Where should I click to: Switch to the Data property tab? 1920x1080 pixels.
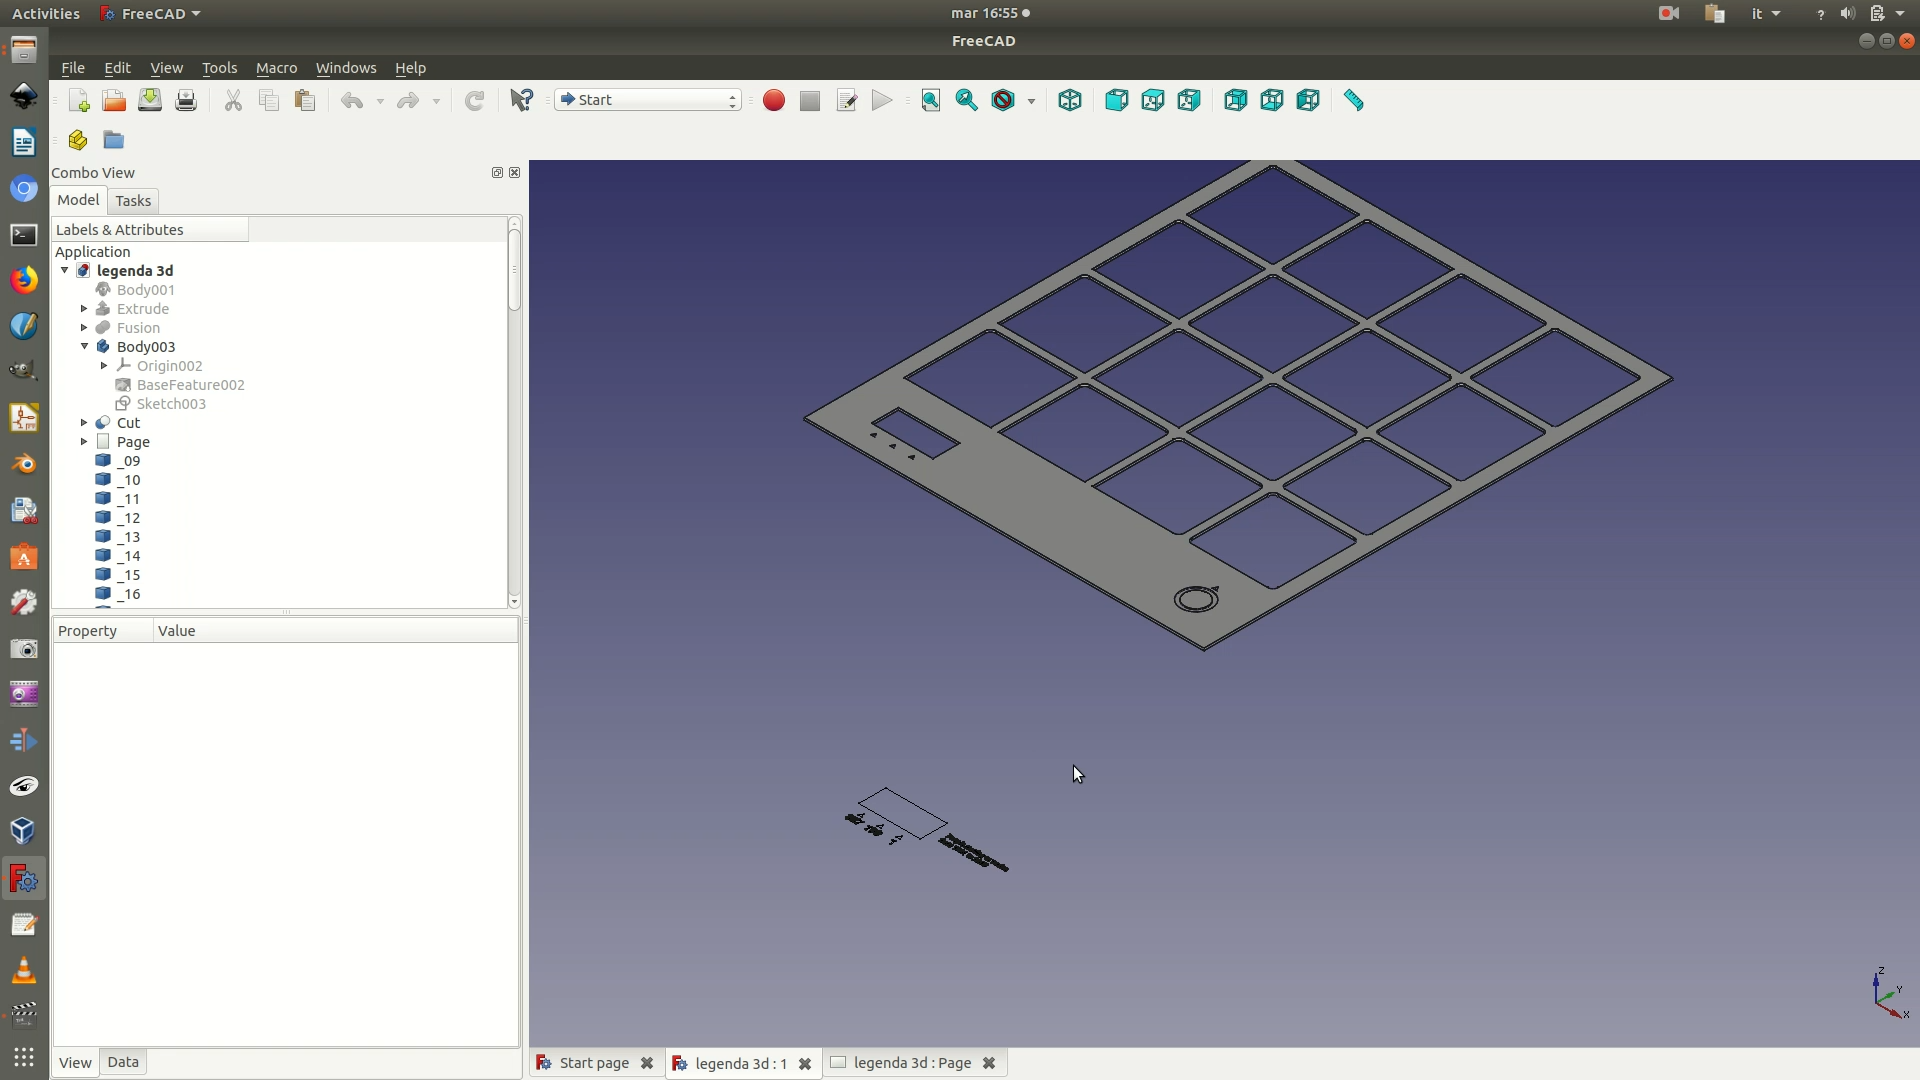123,1062
